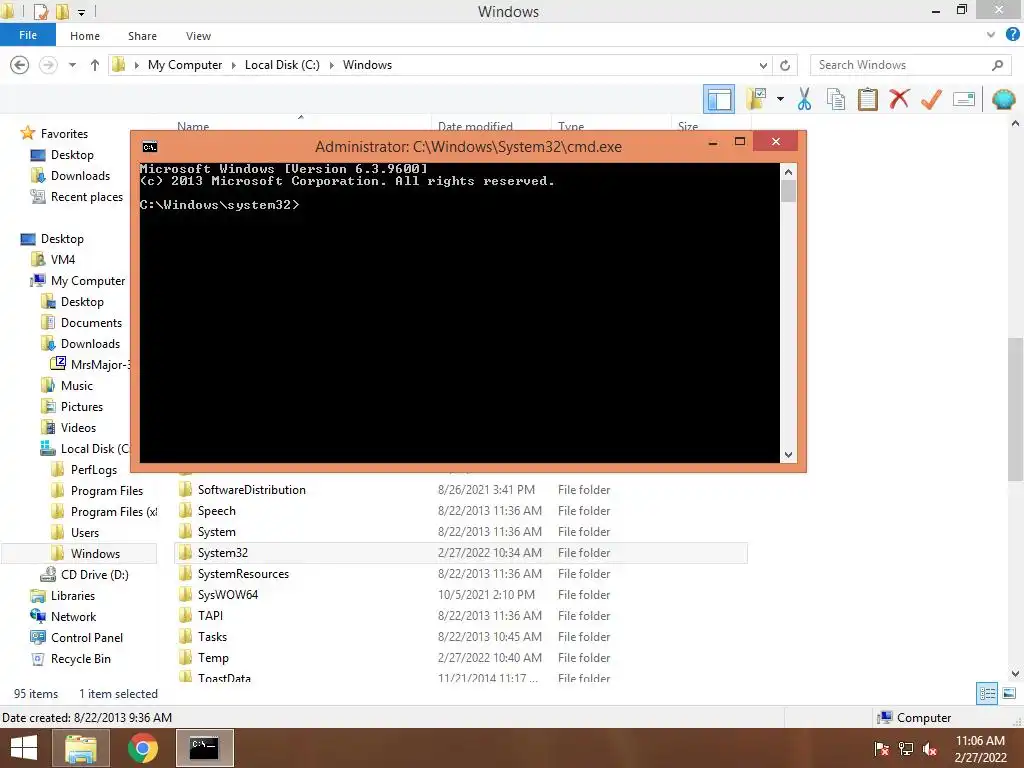Open Explorer help question mark icon

click(1012, 35)
